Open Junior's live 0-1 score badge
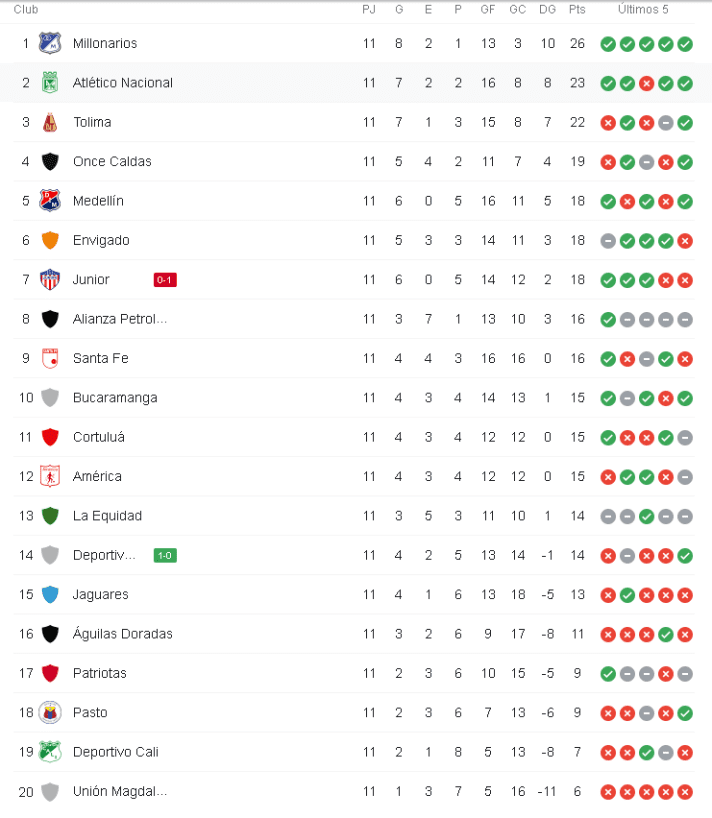712x818 pixels. (x=165, y=280)
